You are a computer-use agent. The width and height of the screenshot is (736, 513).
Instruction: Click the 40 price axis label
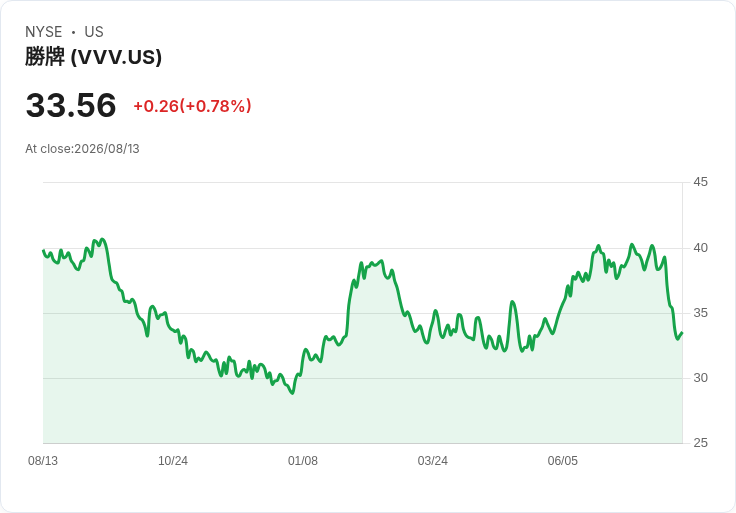click(700, 248)
